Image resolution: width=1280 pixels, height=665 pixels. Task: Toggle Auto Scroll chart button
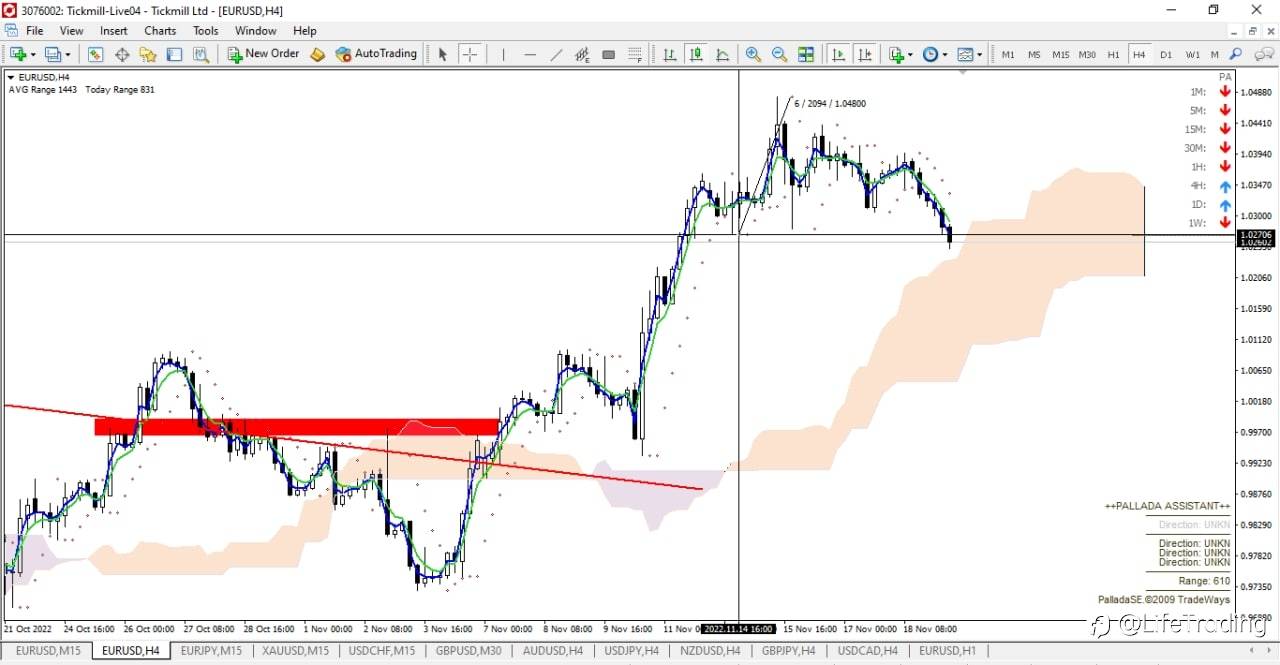(x=838, y=54)
